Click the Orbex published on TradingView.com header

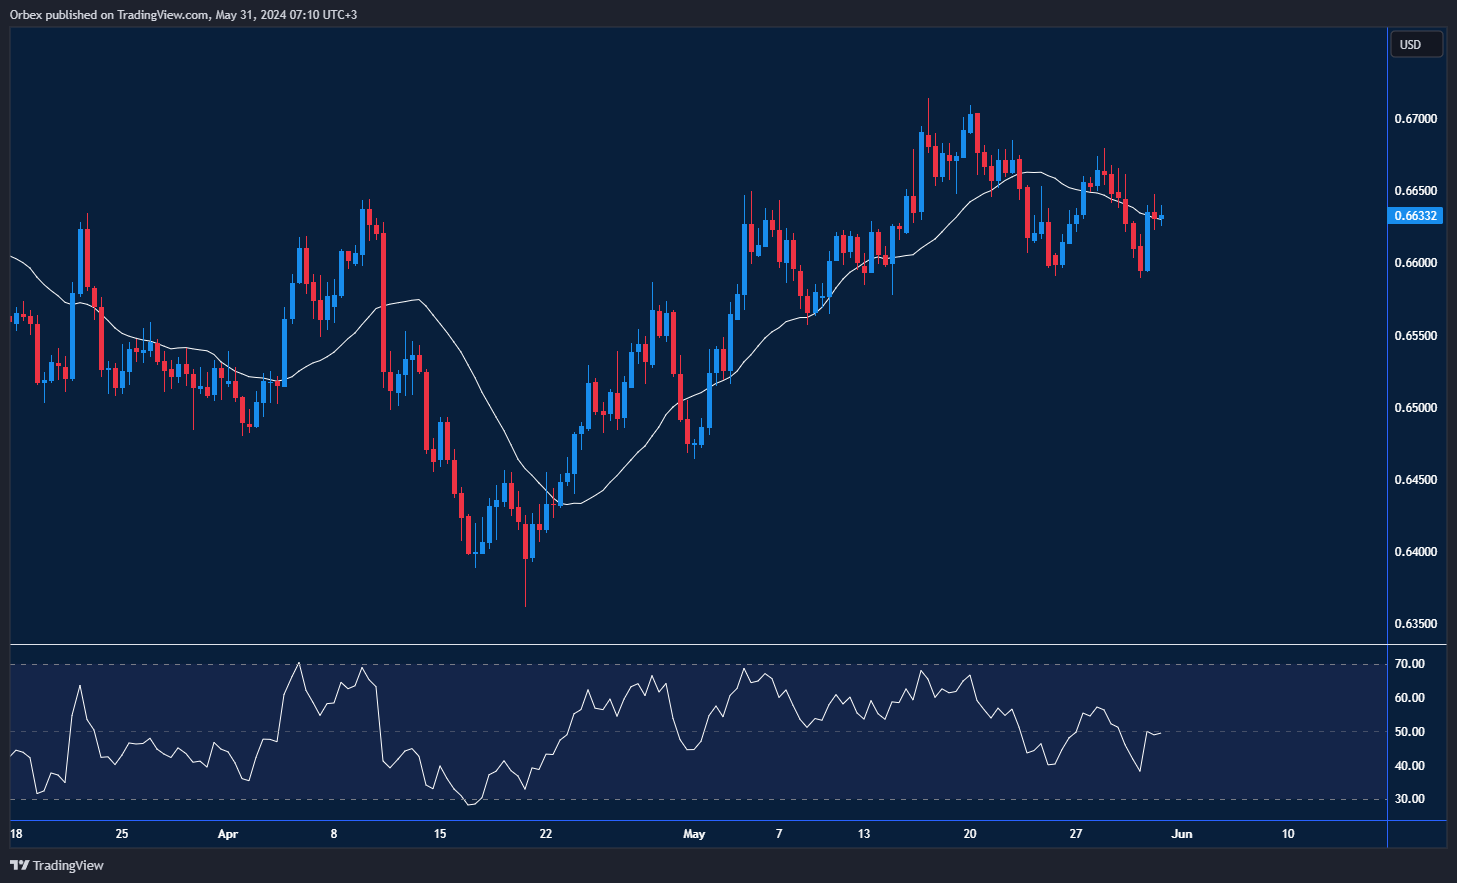coord(183,15)
